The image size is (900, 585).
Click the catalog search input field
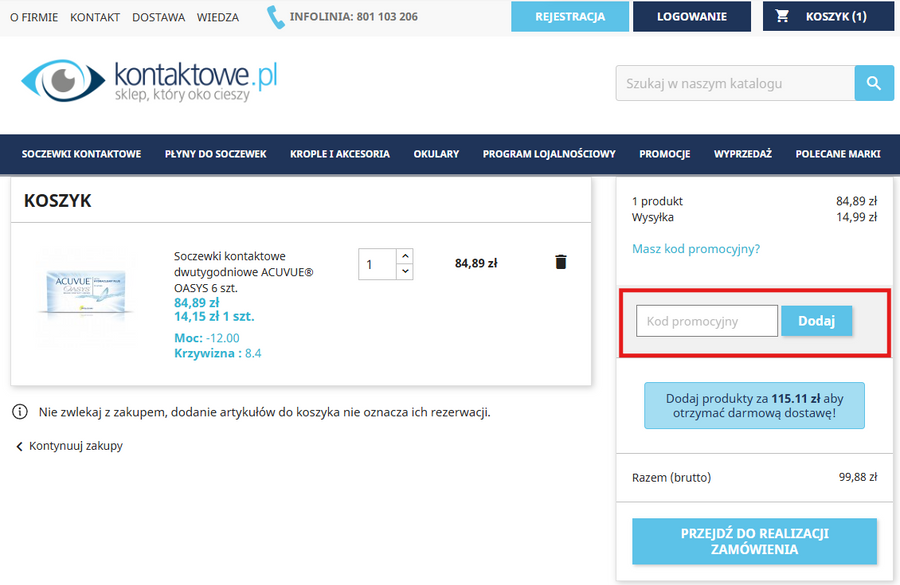[x=735, y=83]
